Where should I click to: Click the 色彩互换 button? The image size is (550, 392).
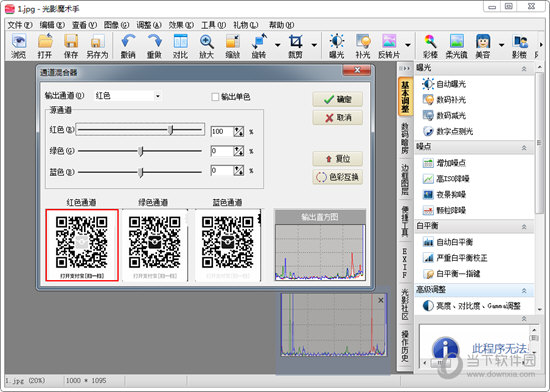coord(337,177)
